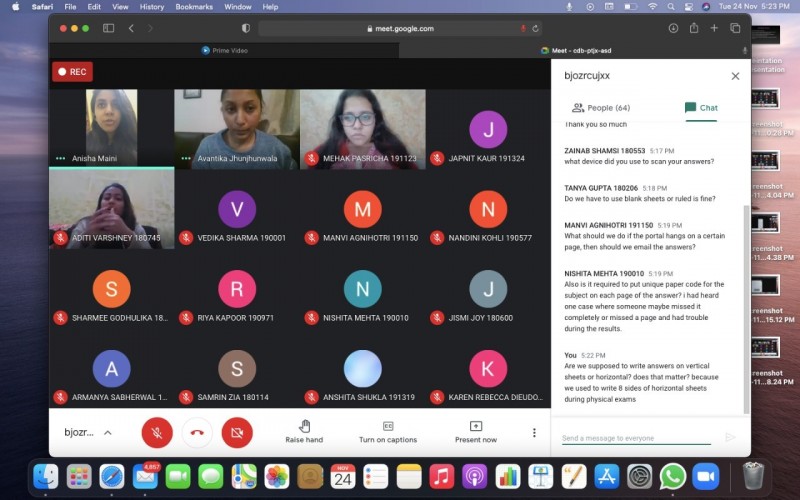Go back in Safari
Screen dimensions: 800x500
coord(131,29)
